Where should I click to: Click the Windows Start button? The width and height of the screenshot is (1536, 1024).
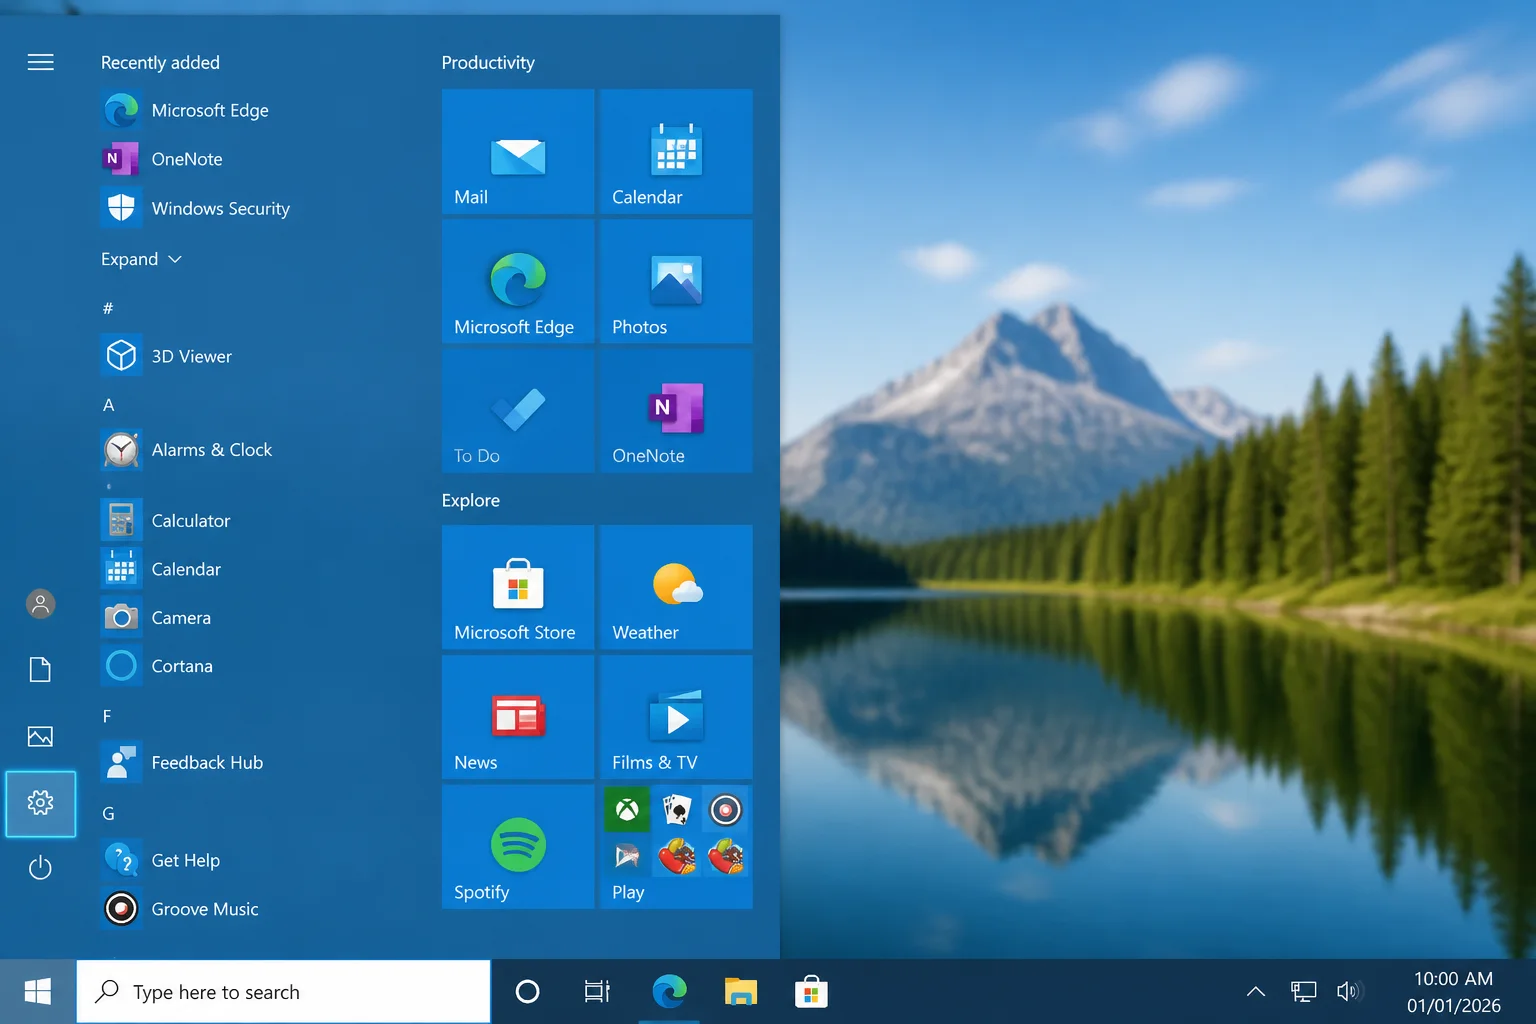(38, 991)
